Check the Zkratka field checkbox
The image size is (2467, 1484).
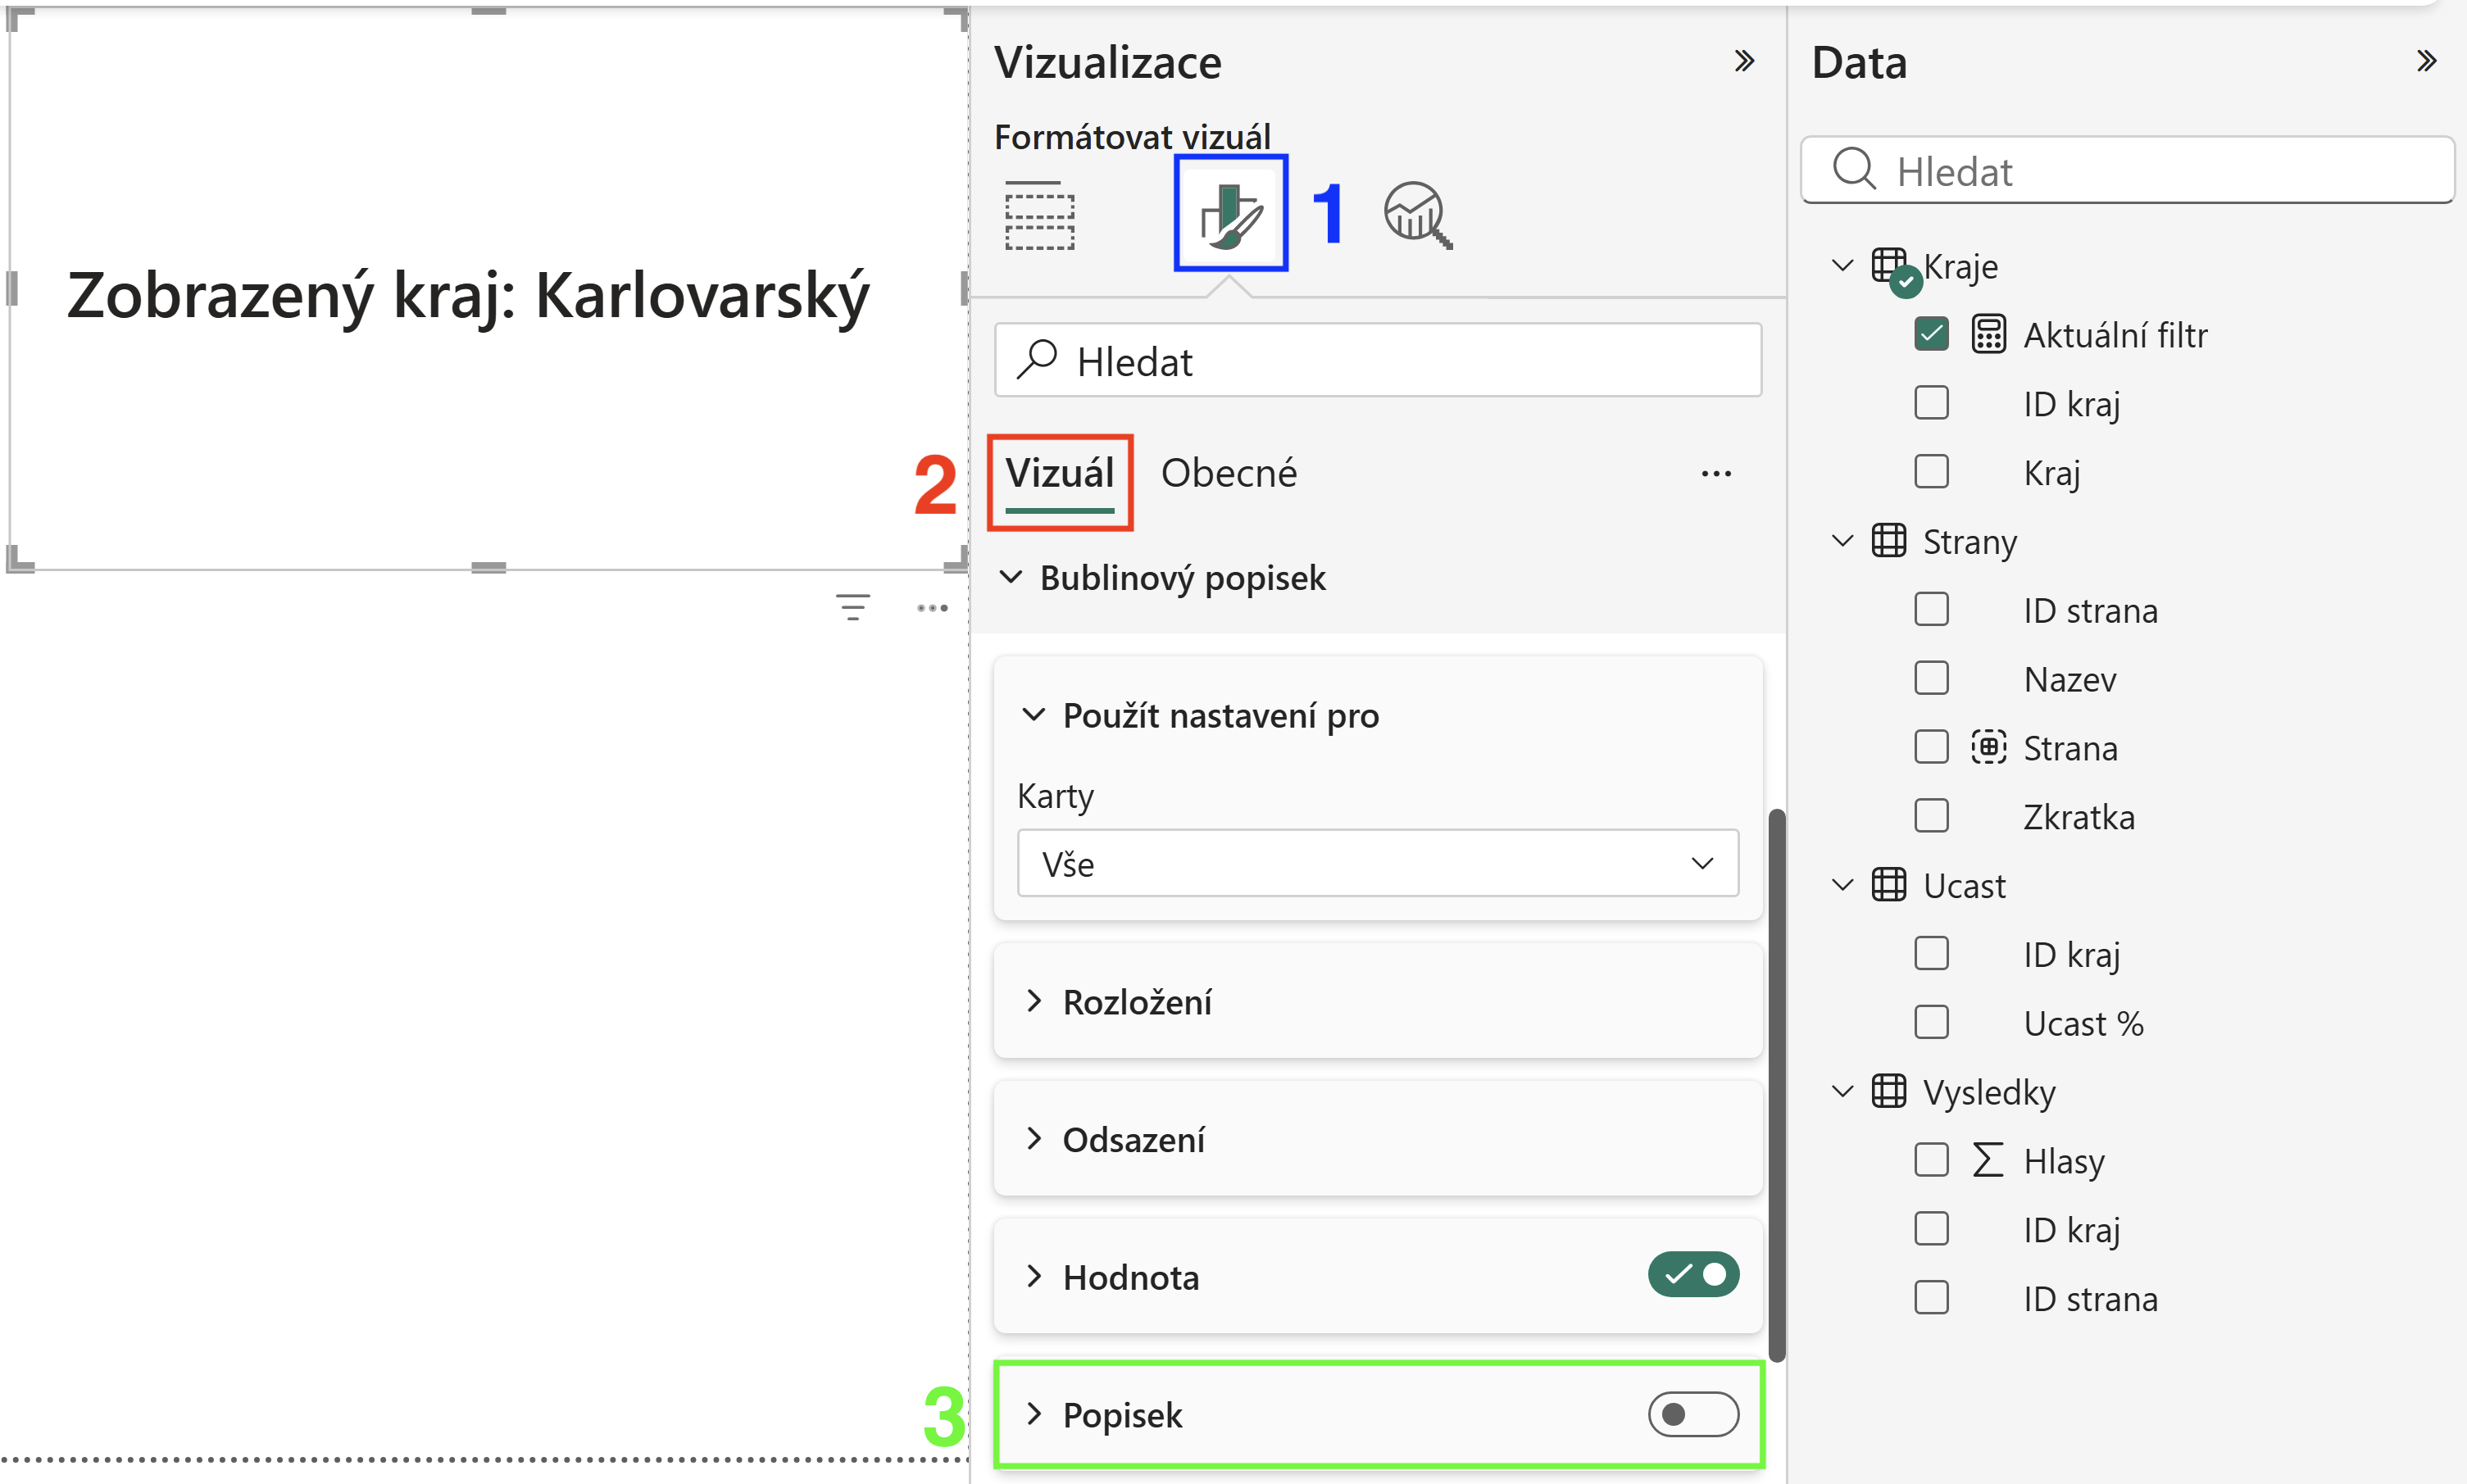[x=1931, y=816]
